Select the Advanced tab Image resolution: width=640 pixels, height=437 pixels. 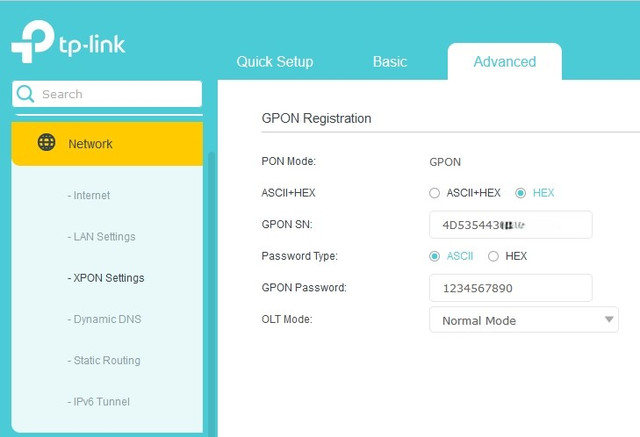tap(504, 62)
